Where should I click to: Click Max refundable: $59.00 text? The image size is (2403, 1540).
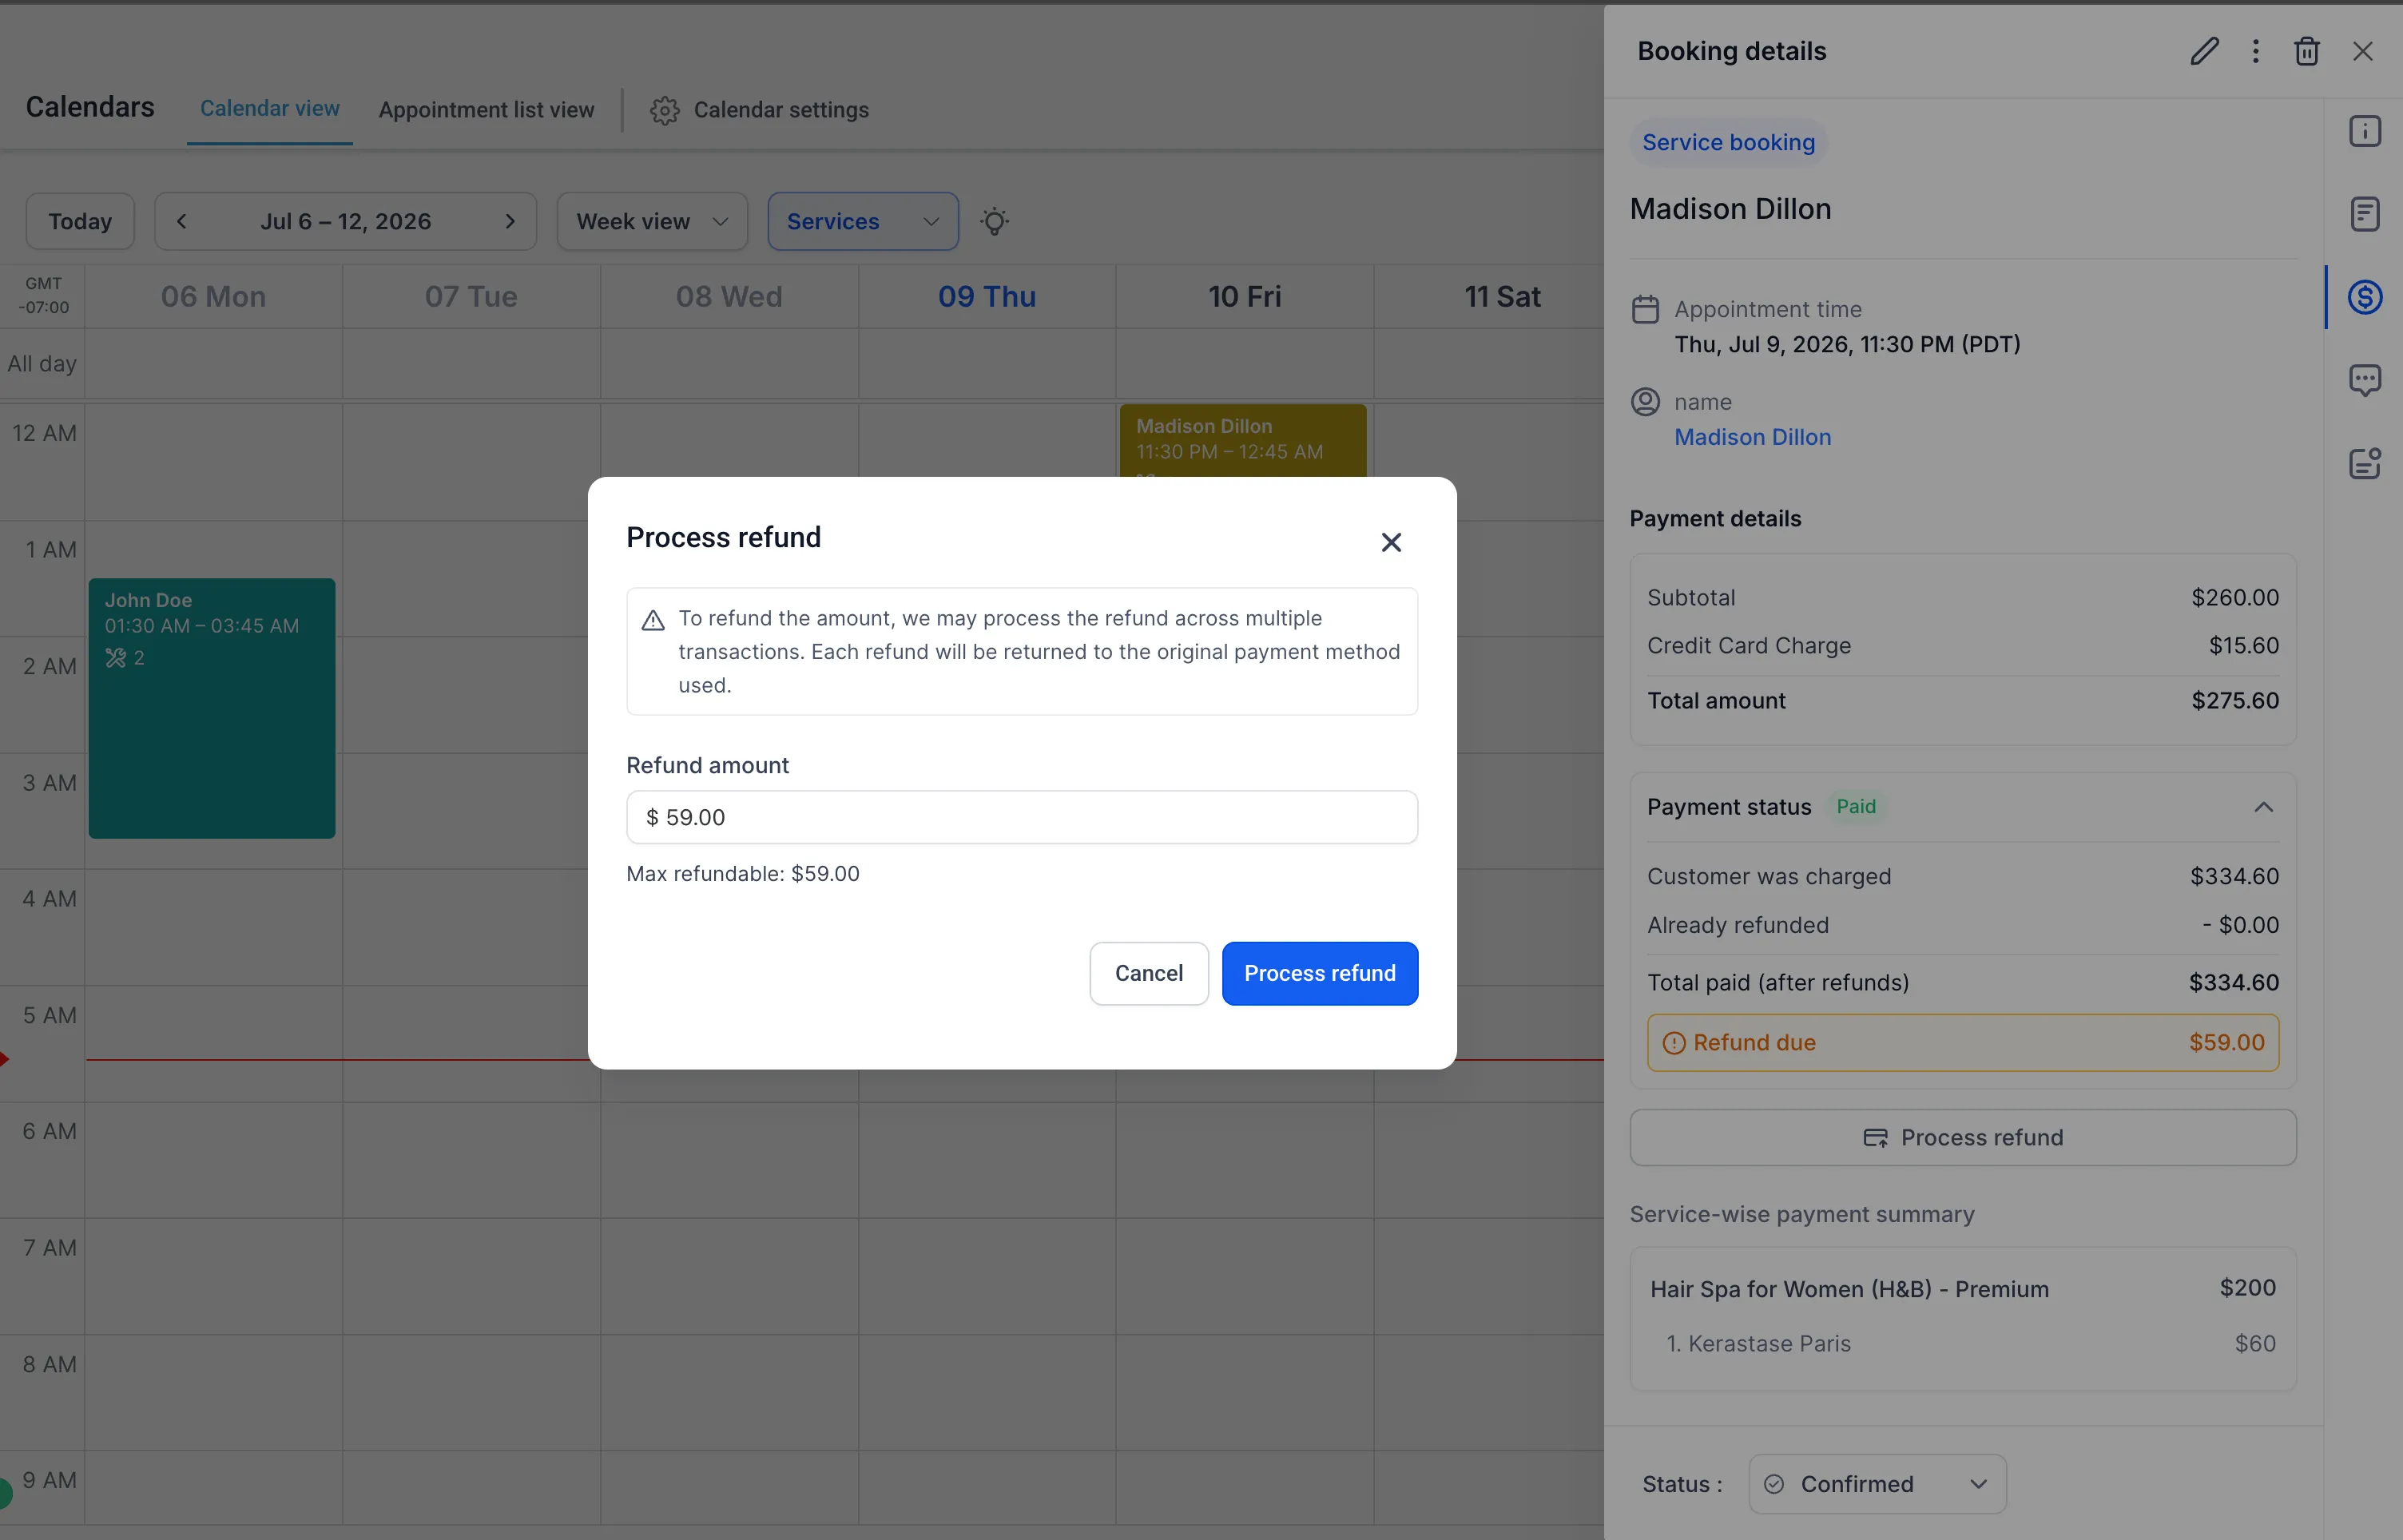pyautogui.click(x=742, y=873)
